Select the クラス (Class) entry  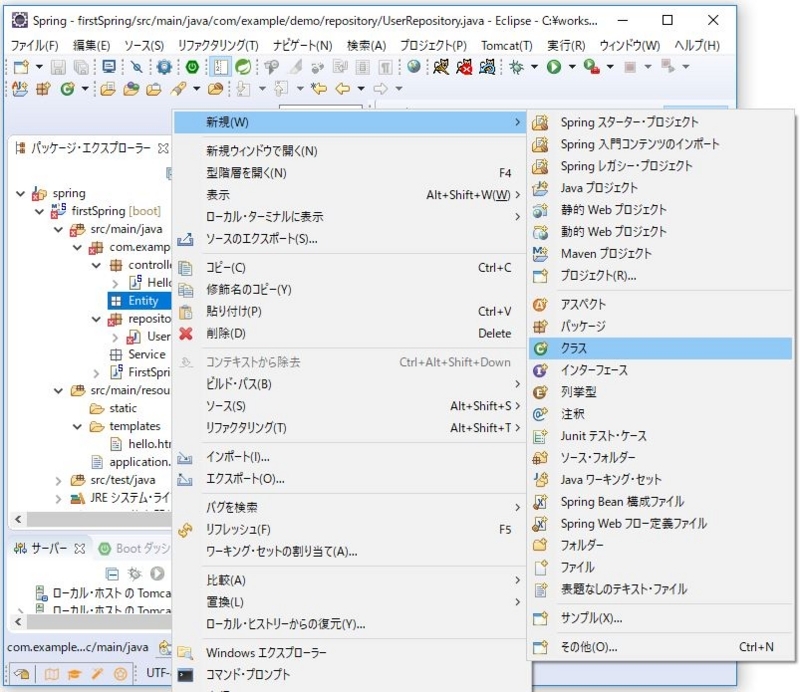[660, 348]
